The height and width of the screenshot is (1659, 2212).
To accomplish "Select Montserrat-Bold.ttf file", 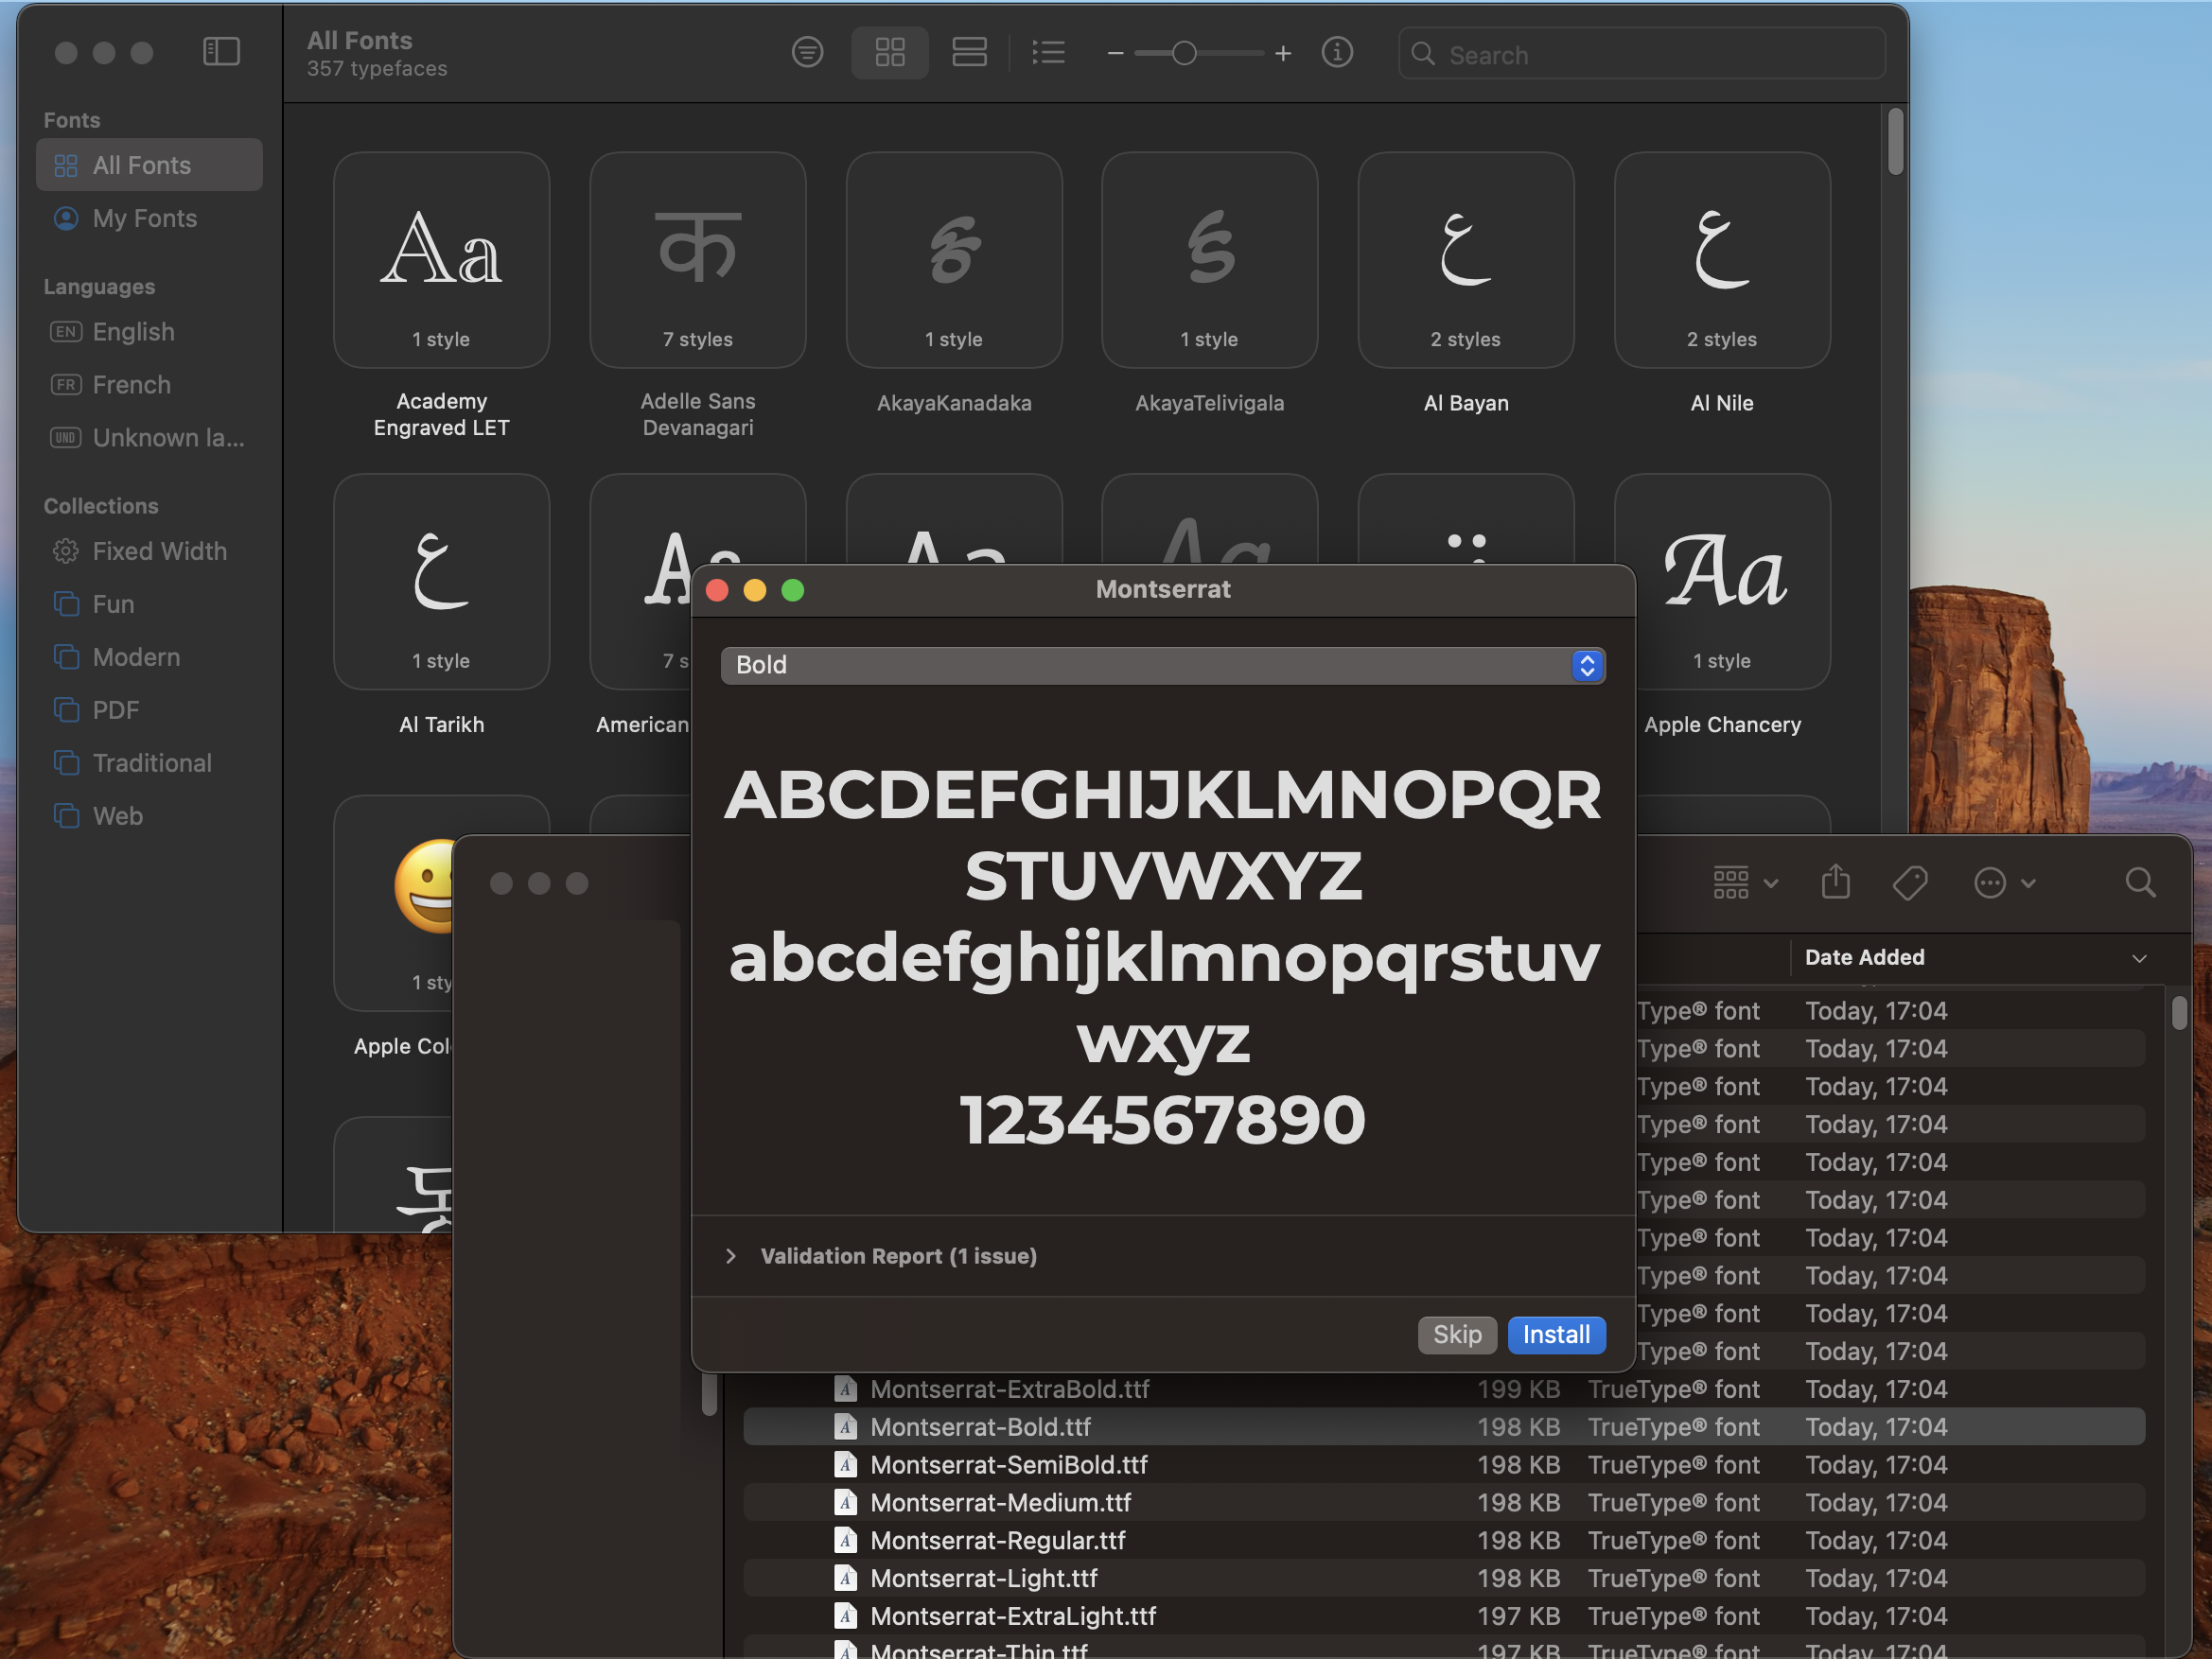I will click(1444, 1427).
